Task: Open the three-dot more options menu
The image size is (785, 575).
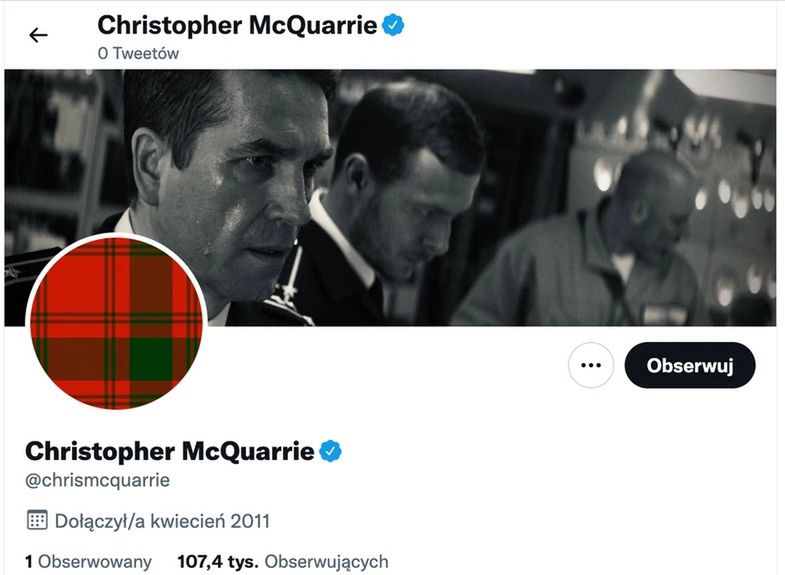Action: [590, 366]
